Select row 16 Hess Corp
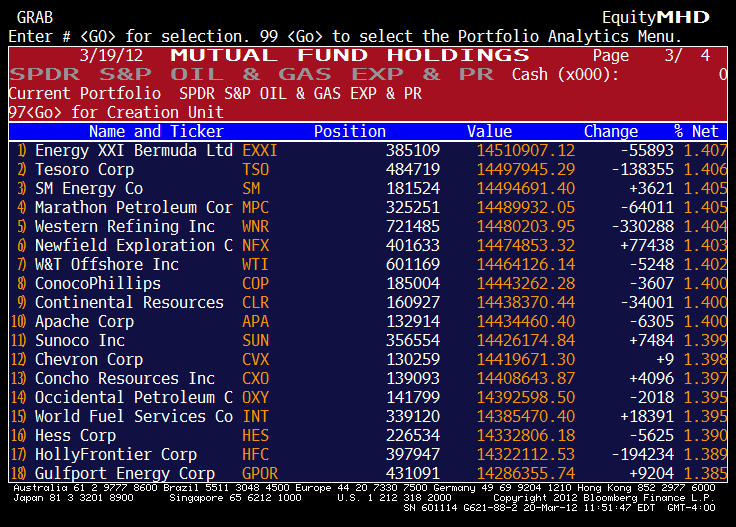The image size is (736, 527). point(368,435)
